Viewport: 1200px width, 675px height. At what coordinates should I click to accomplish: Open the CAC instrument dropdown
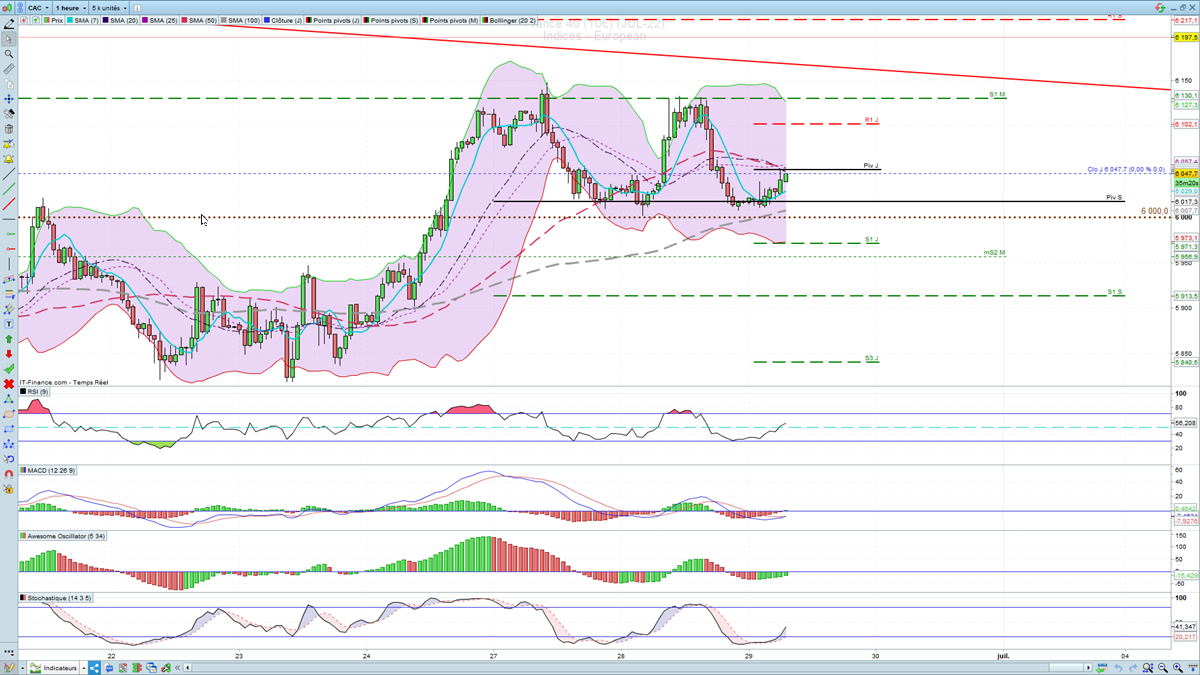[x=38, y=8]
